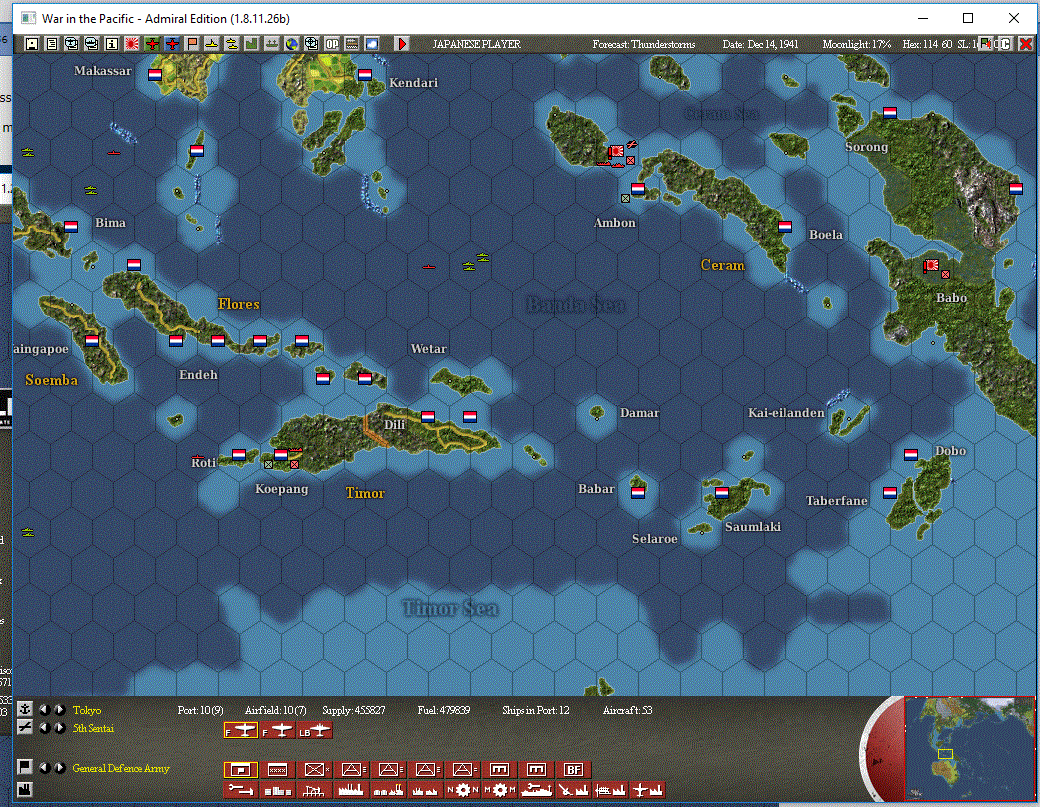This screenshot has width=1040, height=807.
Task: Select the BF base force unit button
Action: tap(574, 769)
